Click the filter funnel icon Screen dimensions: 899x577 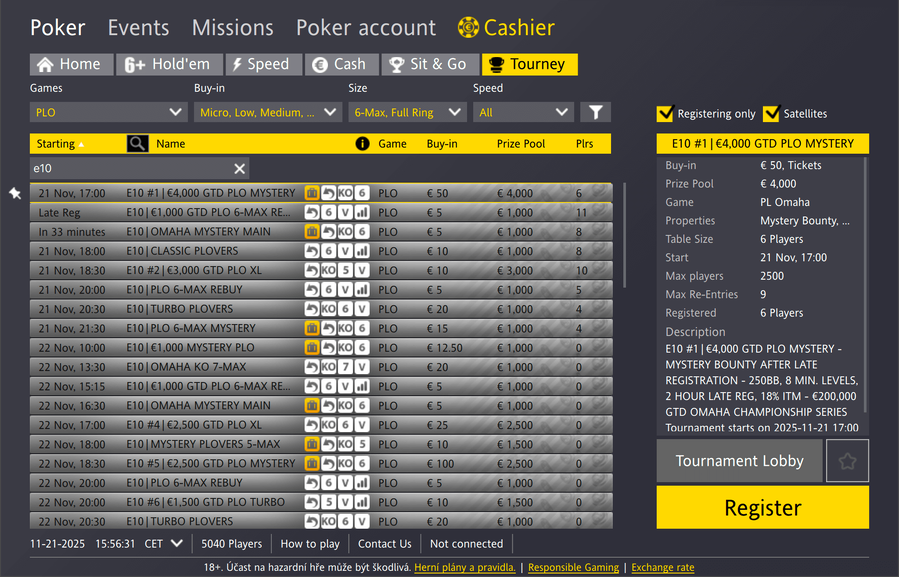pyautogui.click(x=595, y=113)
